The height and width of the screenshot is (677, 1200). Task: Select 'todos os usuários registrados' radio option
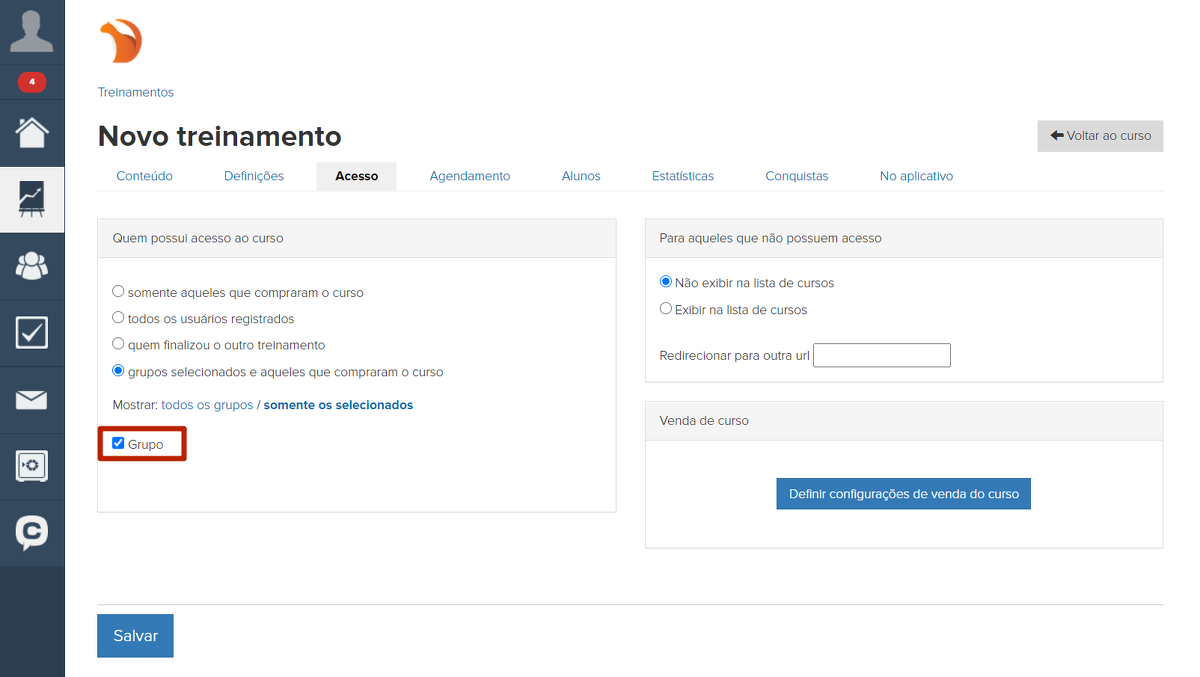(x=118, y=318)
